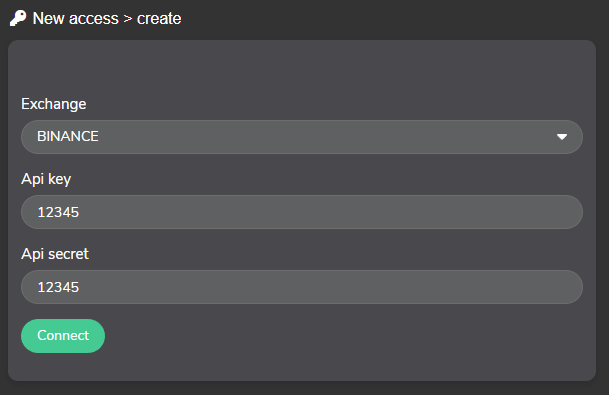609x395 pixels.
Task: Click the 12345 value in Api key field
Action: tap(58, 212)
